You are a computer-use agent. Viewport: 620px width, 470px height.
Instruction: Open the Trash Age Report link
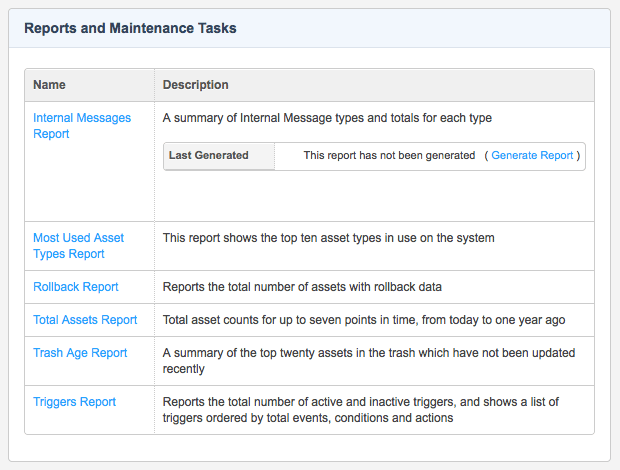coord(80,353)
